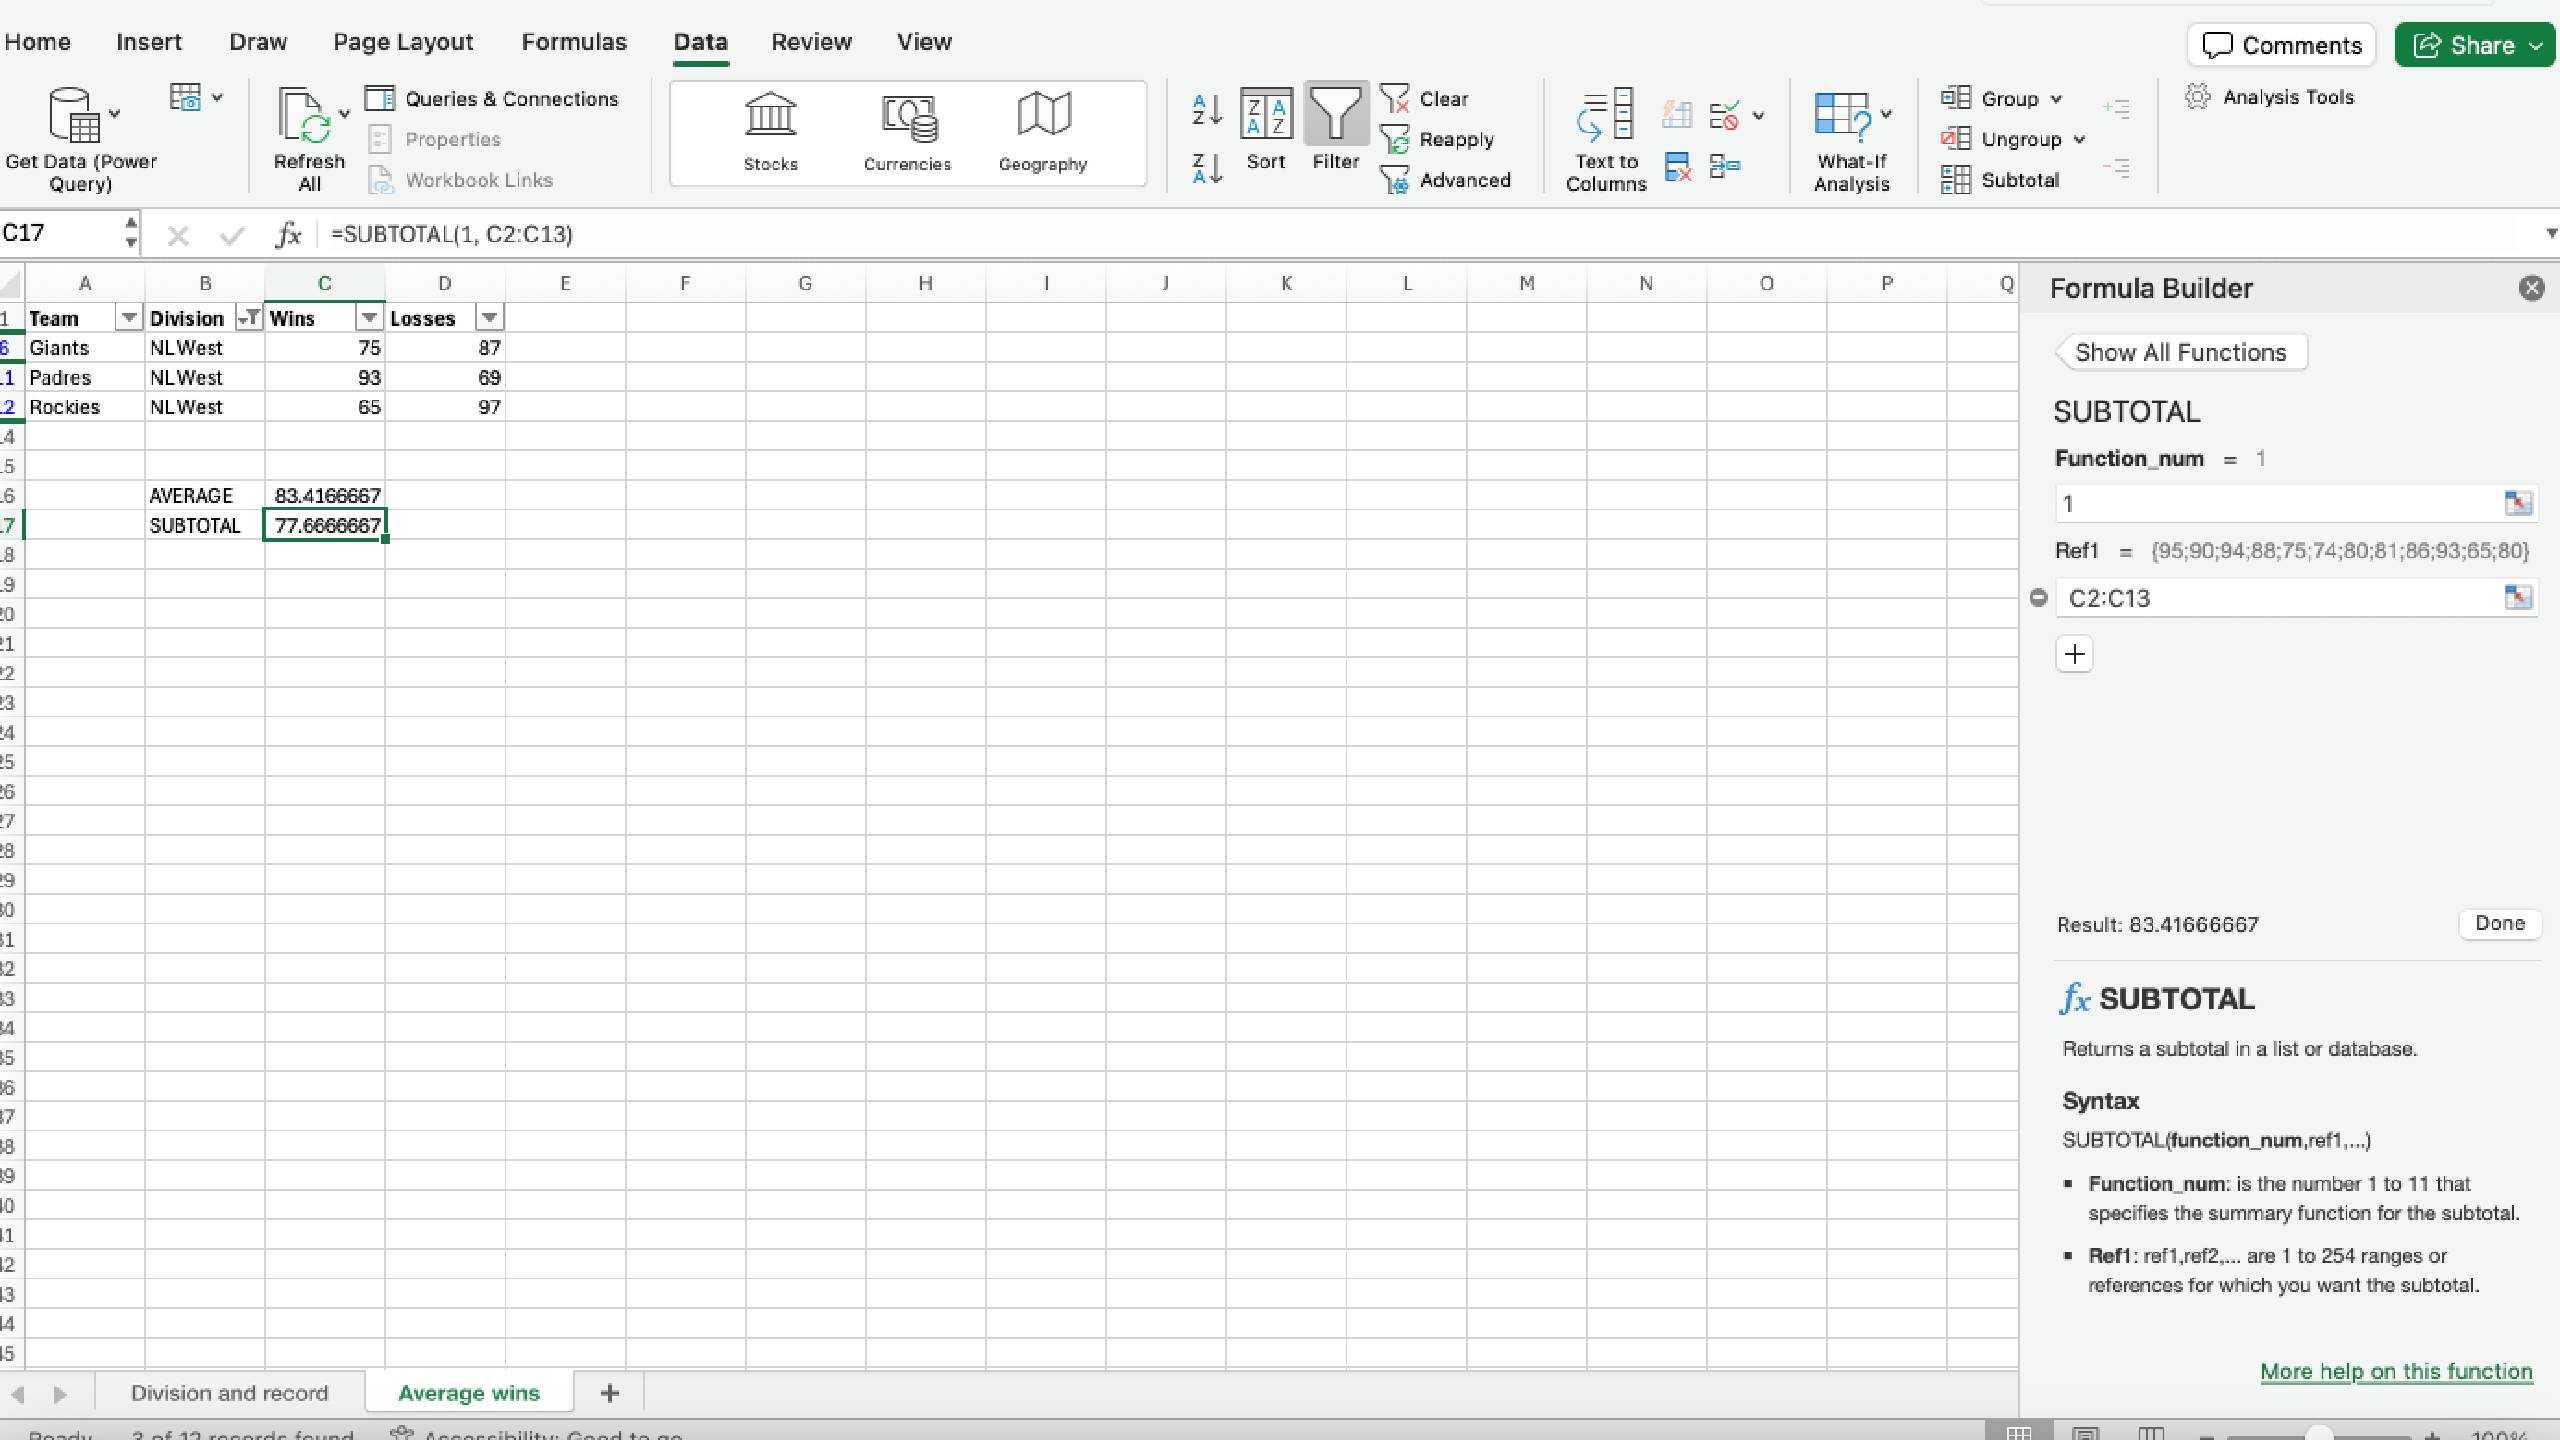2560x1440 pixels.
Task: Open the Sort dialog icon
Action: (x=1265, y=114)
